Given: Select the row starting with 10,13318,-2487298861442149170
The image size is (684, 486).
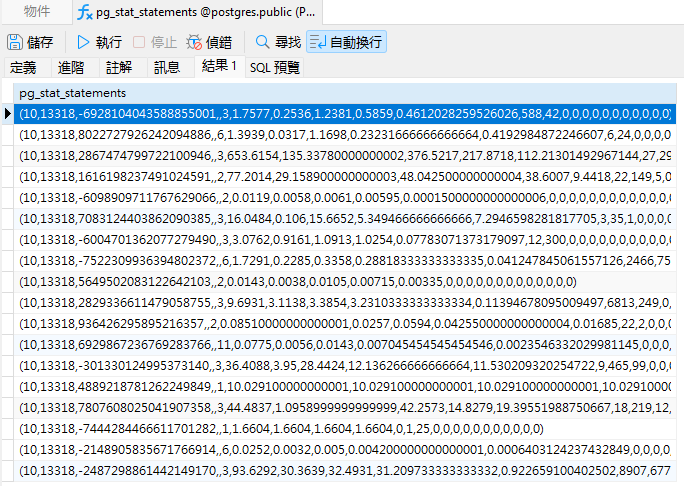Looking at the screenshot, I should click(x=340, y=470).
